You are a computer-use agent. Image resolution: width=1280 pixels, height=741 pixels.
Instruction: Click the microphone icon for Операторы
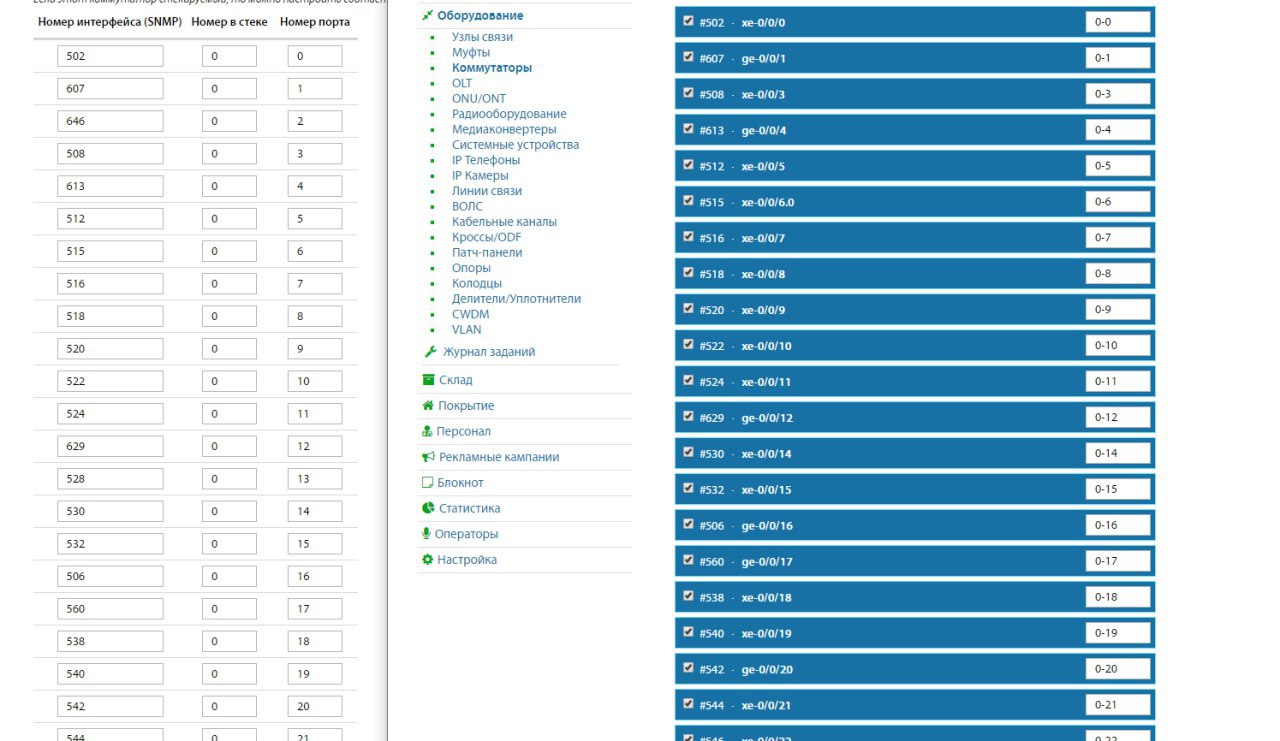426,534
